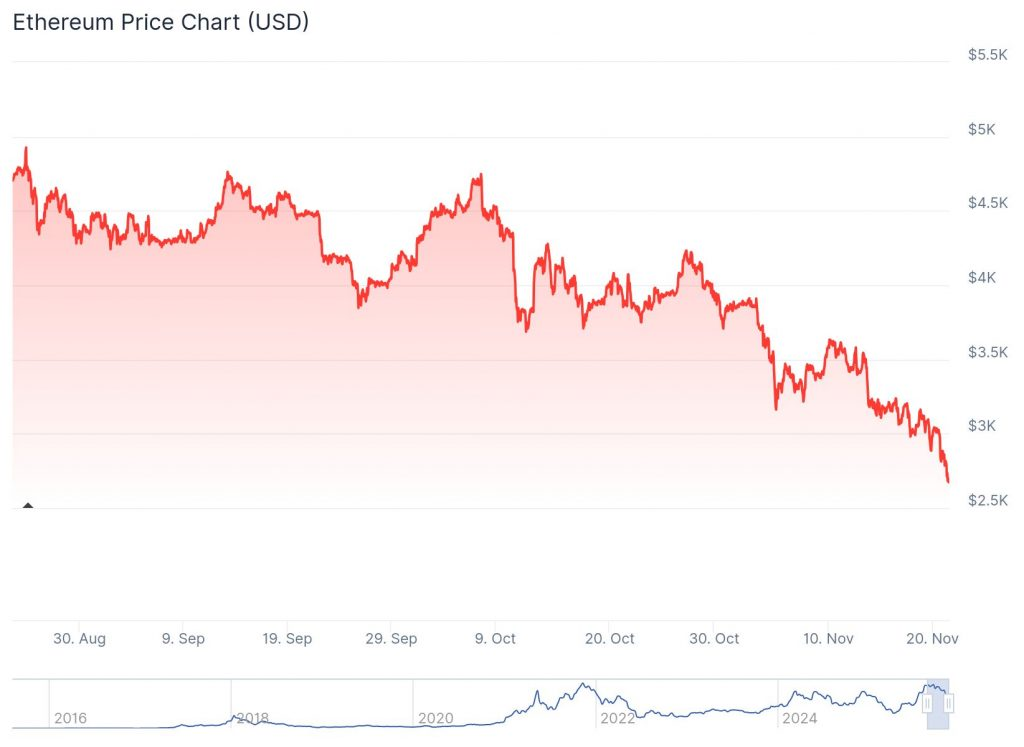
Task: Click the 2021 peak in navigator chart
Action: pos(582,686)
